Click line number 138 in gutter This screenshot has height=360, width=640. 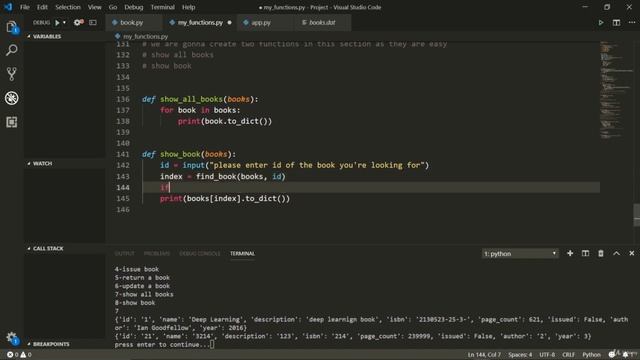pyautogui.click(x=123, y=121)
